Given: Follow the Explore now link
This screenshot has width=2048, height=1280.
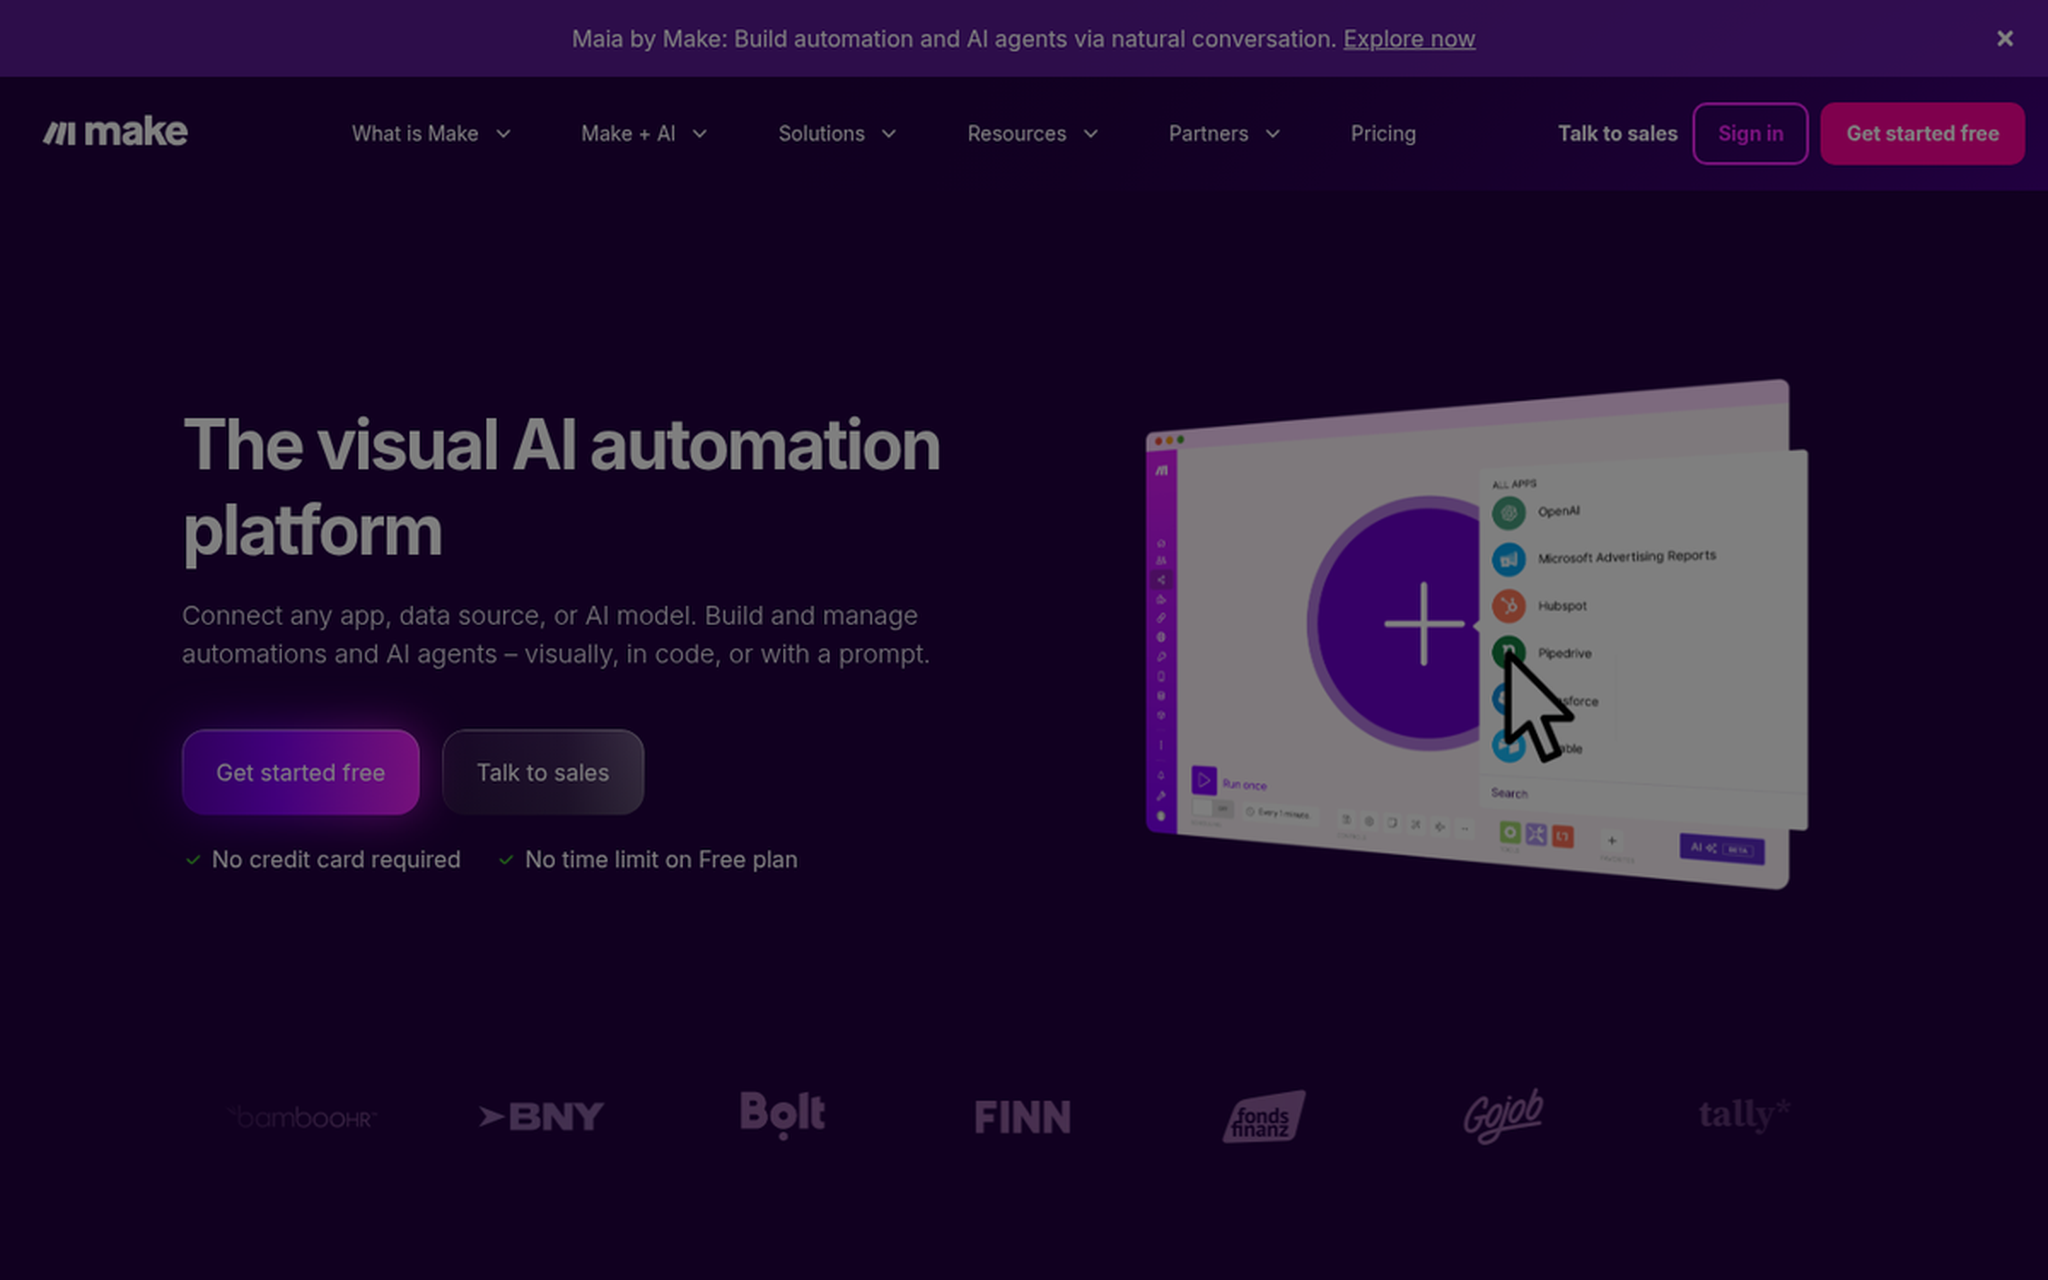Looking at the screenshot, I should point(1408,39).
